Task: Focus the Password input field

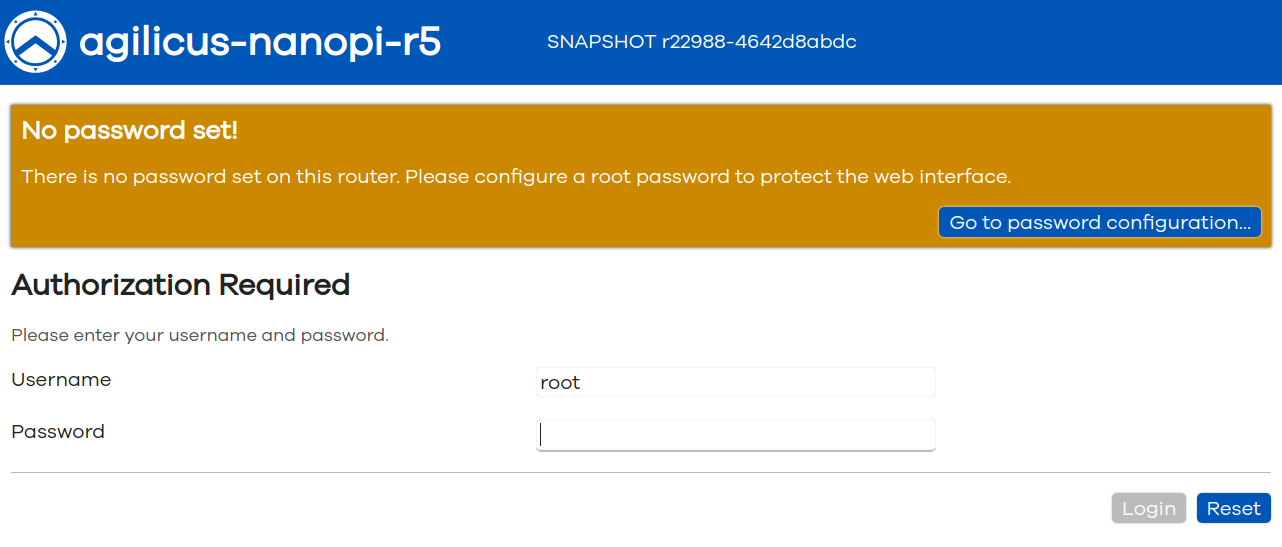Action: (x=735, y=435)
